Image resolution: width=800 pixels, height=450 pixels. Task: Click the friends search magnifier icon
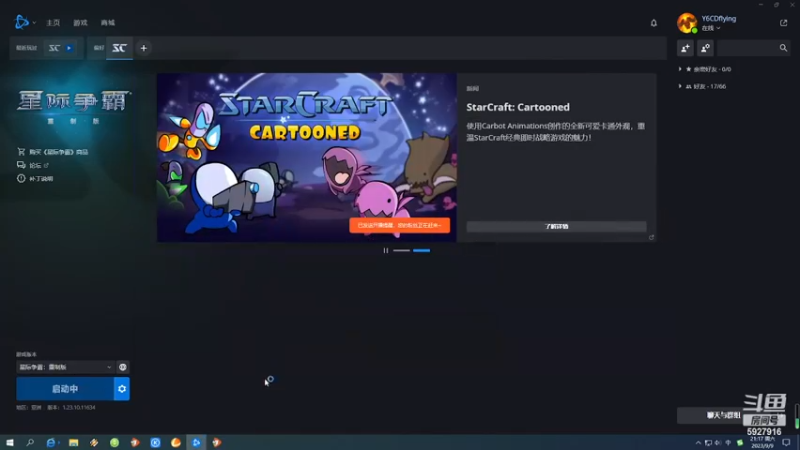click(783, 48)
